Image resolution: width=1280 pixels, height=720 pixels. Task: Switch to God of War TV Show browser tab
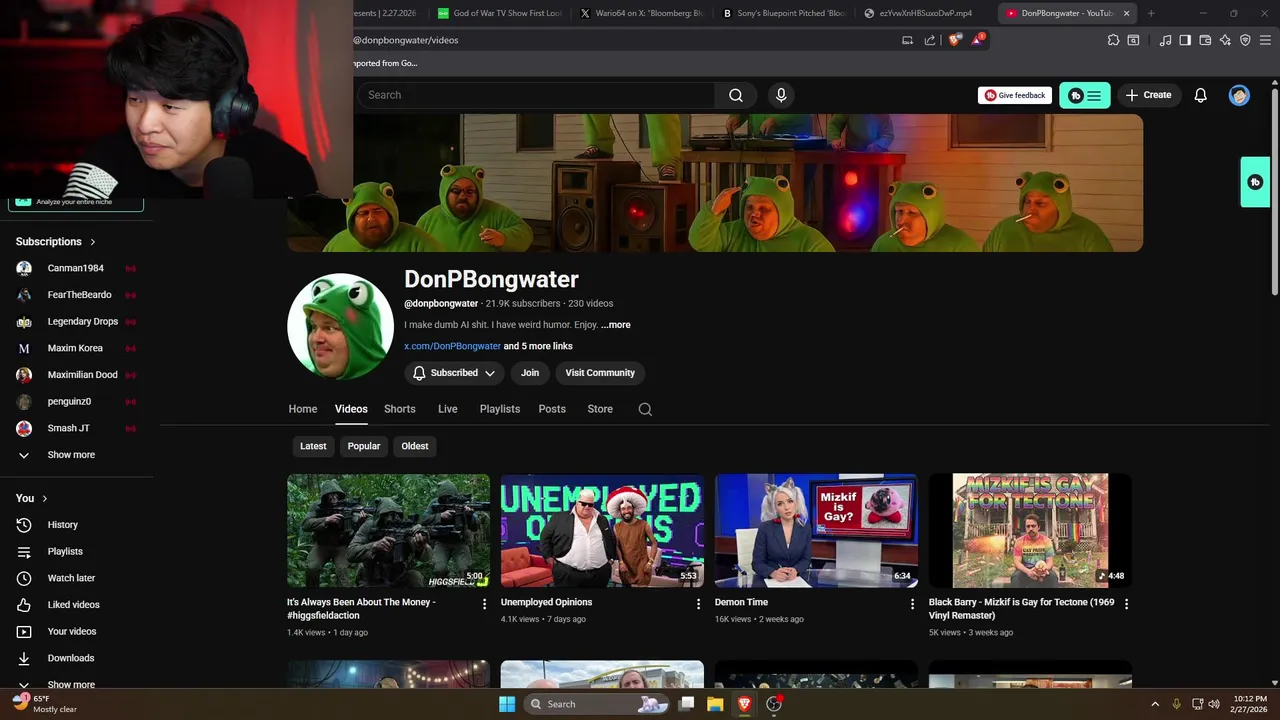point(501,13)
